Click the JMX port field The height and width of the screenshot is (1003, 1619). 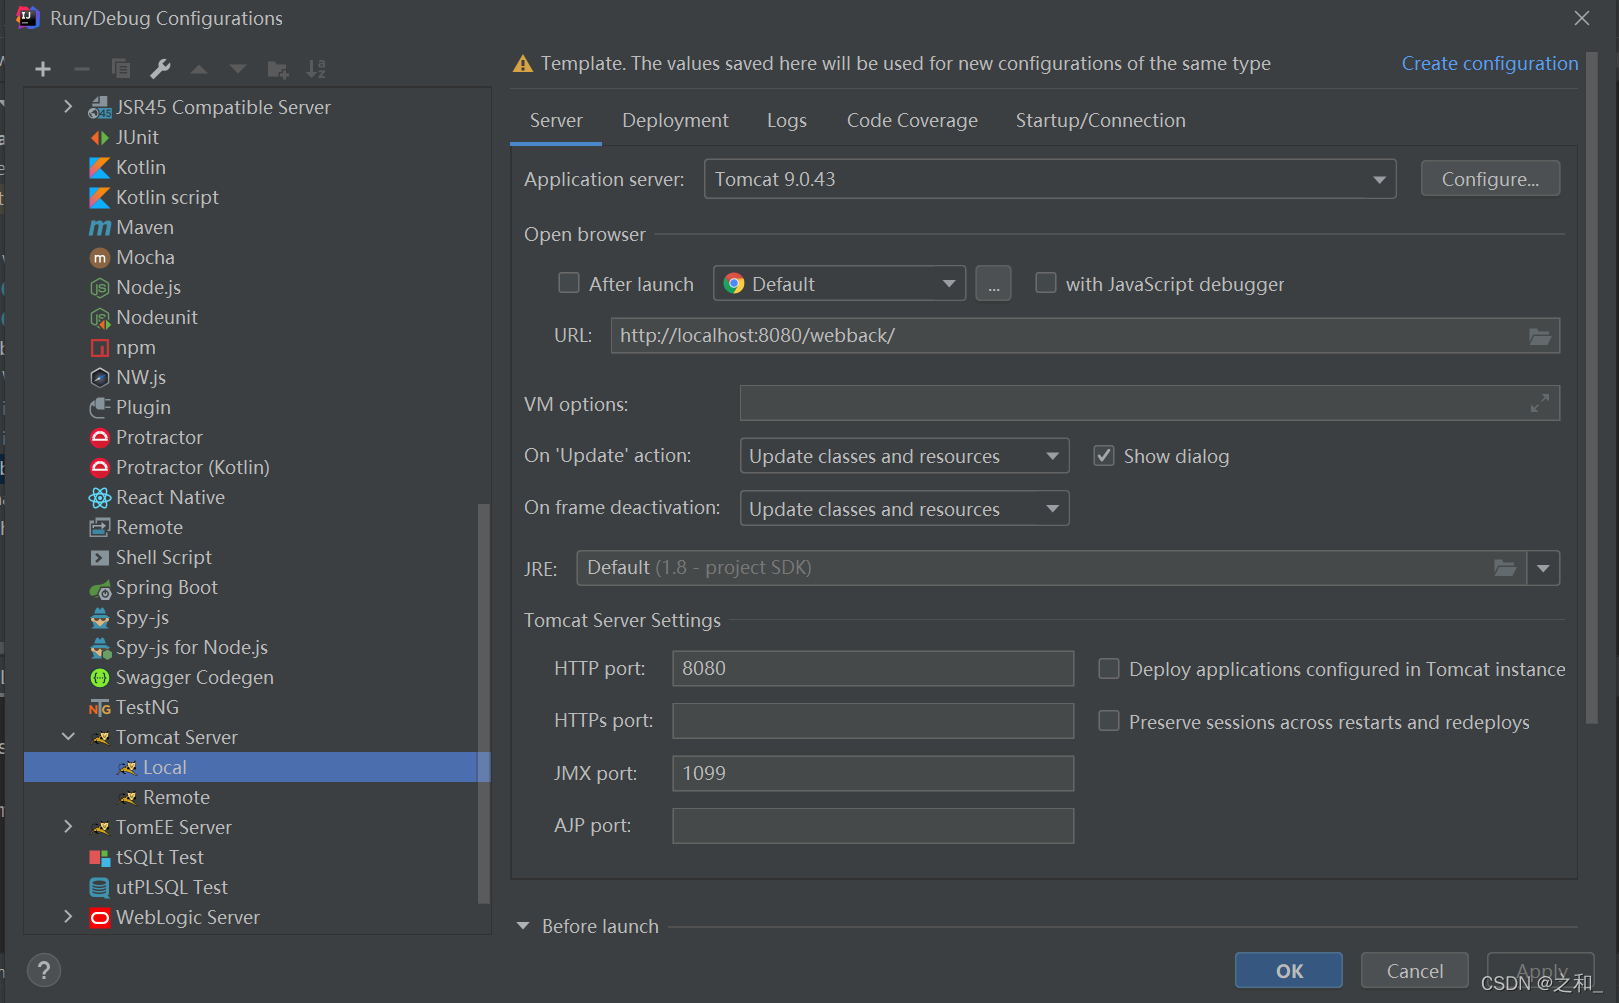(873, 773)
